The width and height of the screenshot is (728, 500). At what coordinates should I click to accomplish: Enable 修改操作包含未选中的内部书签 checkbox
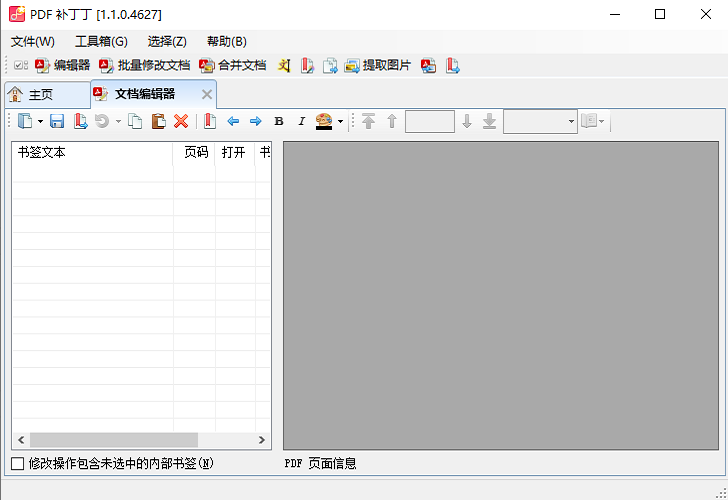pos(18,463)
